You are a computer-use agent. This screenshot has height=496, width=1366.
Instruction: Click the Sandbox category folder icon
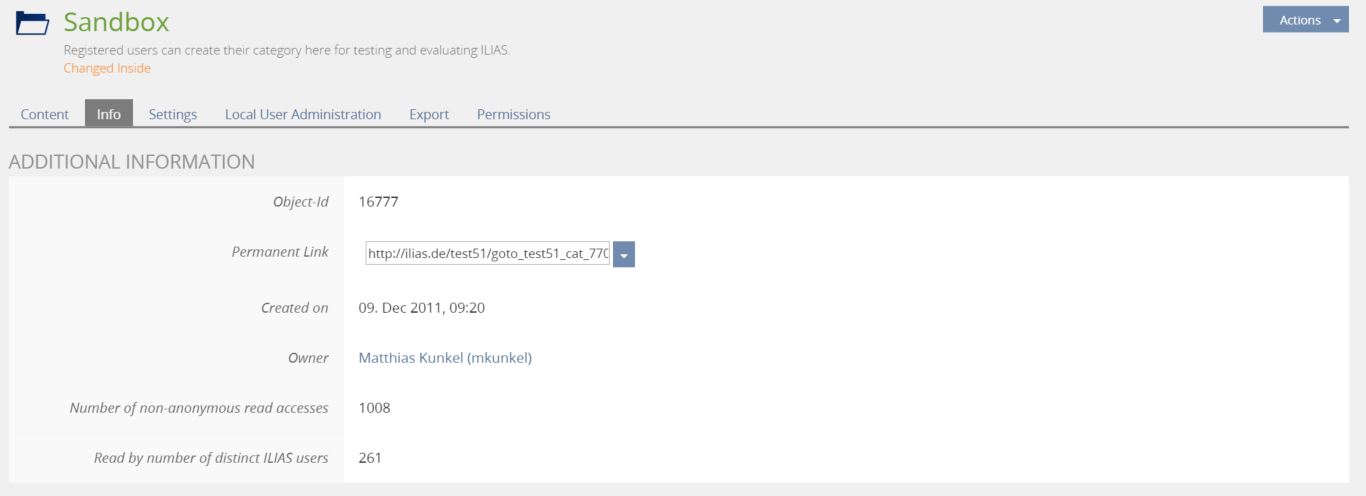[32, 24]
